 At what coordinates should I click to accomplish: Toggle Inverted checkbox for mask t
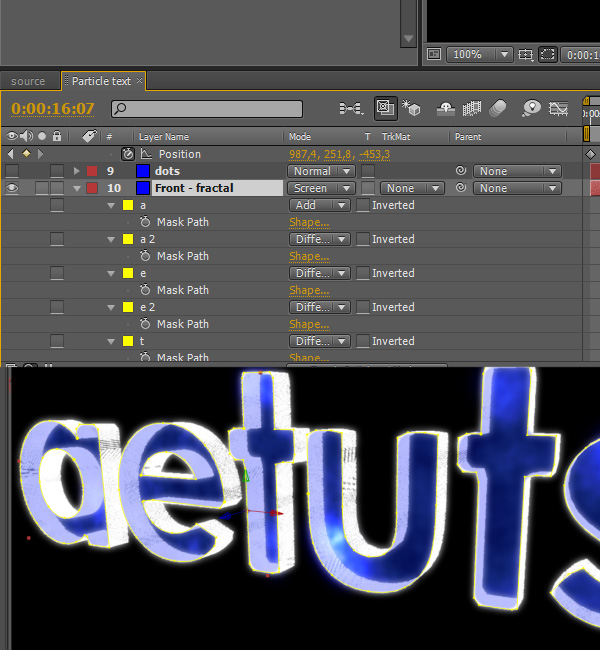[363, 341]
